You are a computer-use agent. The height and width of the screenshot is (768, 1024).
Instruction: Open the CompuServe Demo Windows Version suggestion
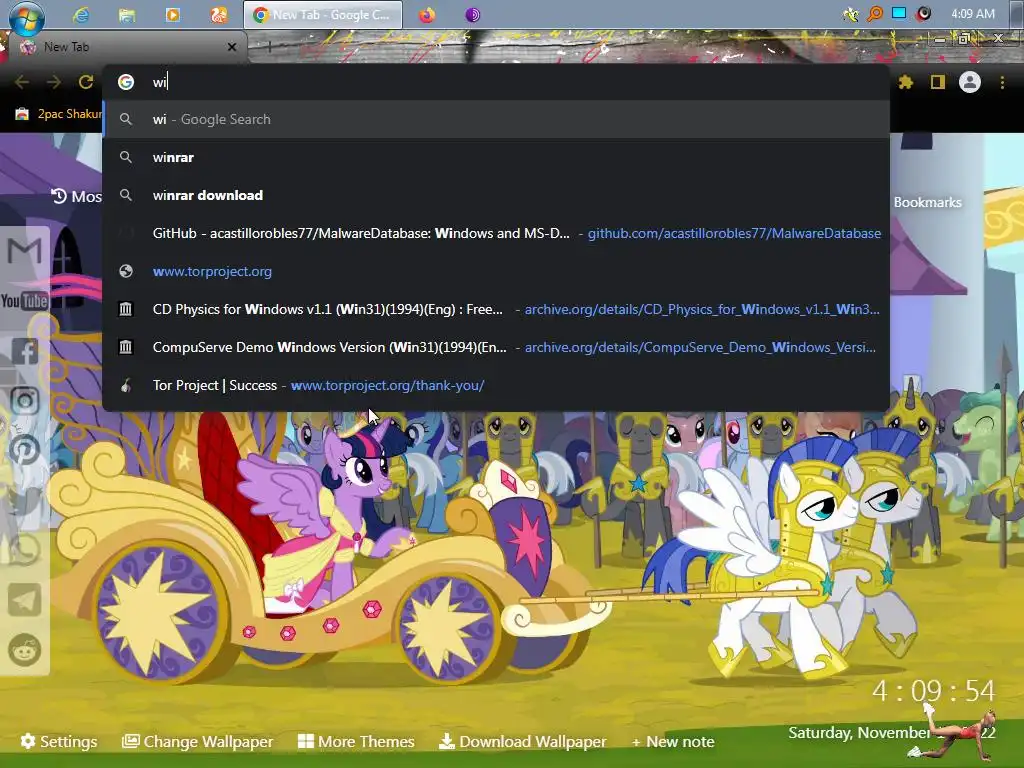coord(496,347)
